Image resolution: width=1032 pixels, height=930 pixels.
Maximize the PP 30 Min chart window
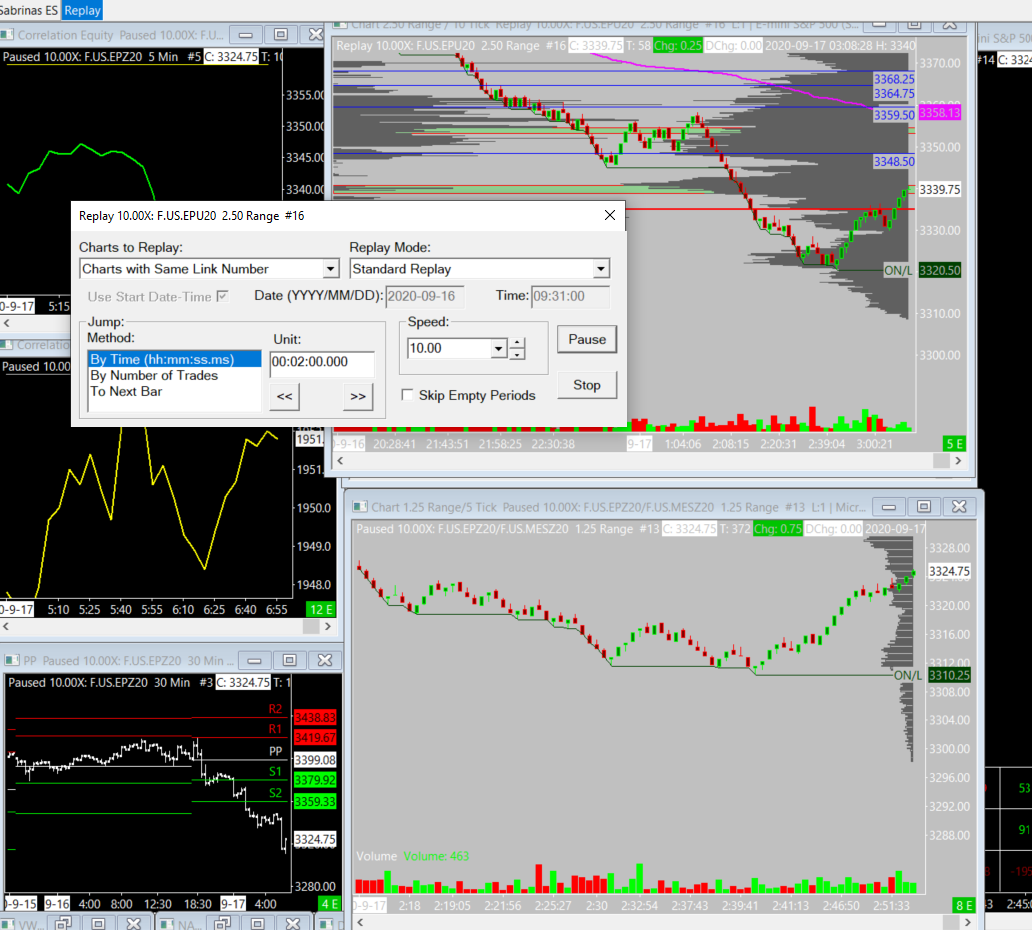[290, 660]
